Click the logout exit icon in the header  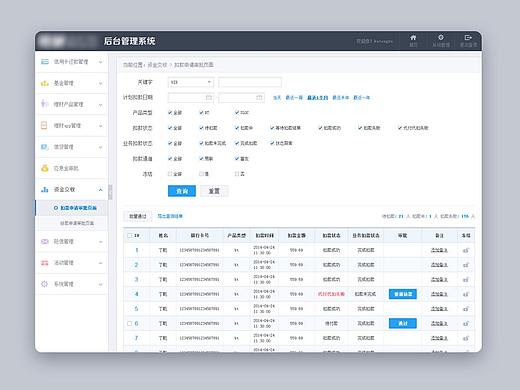(x=468, y=37)
